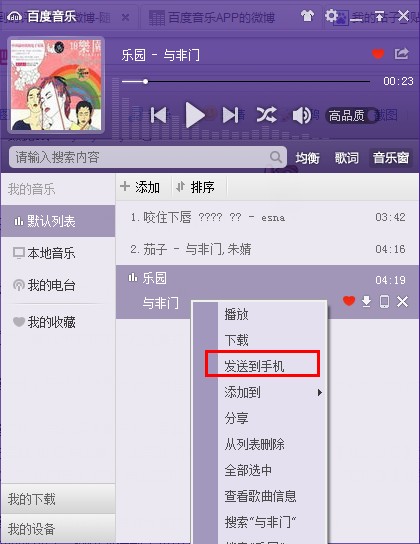Screen dimensions: 420x544
Task: Unfavorite the song with the top heart
Action: click(378, 54)
